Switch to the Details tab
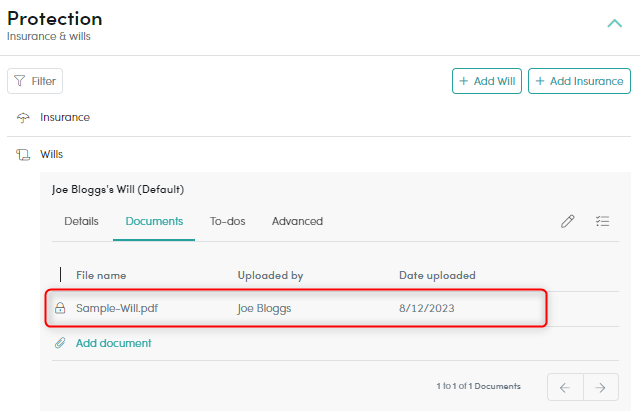Viewport: 640px width, 415px height. [81, 221]
